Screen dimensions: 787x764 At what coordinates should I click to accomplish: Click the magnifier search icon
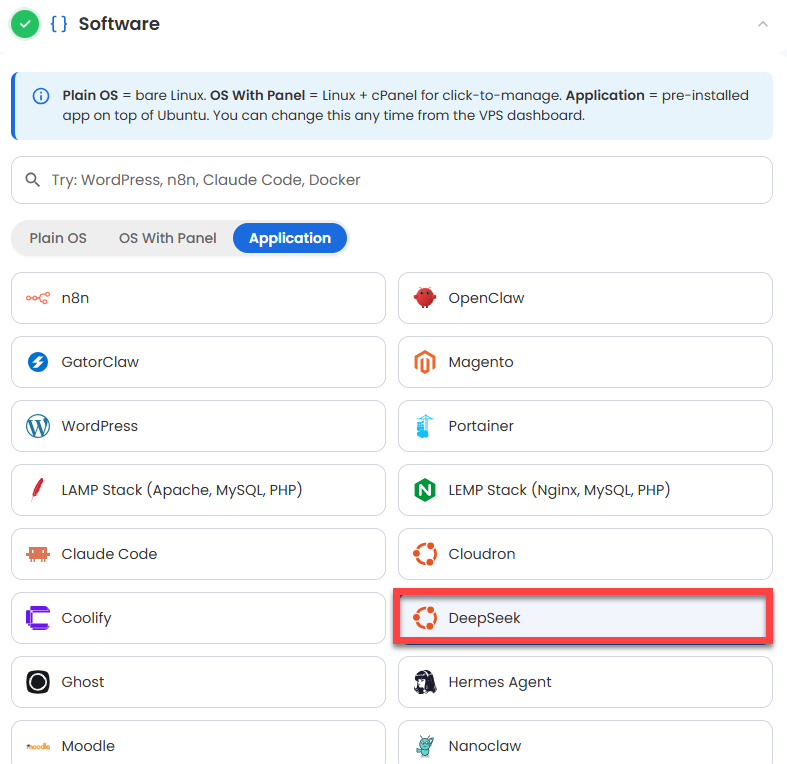pyautogui.click(x=33, y=180)
